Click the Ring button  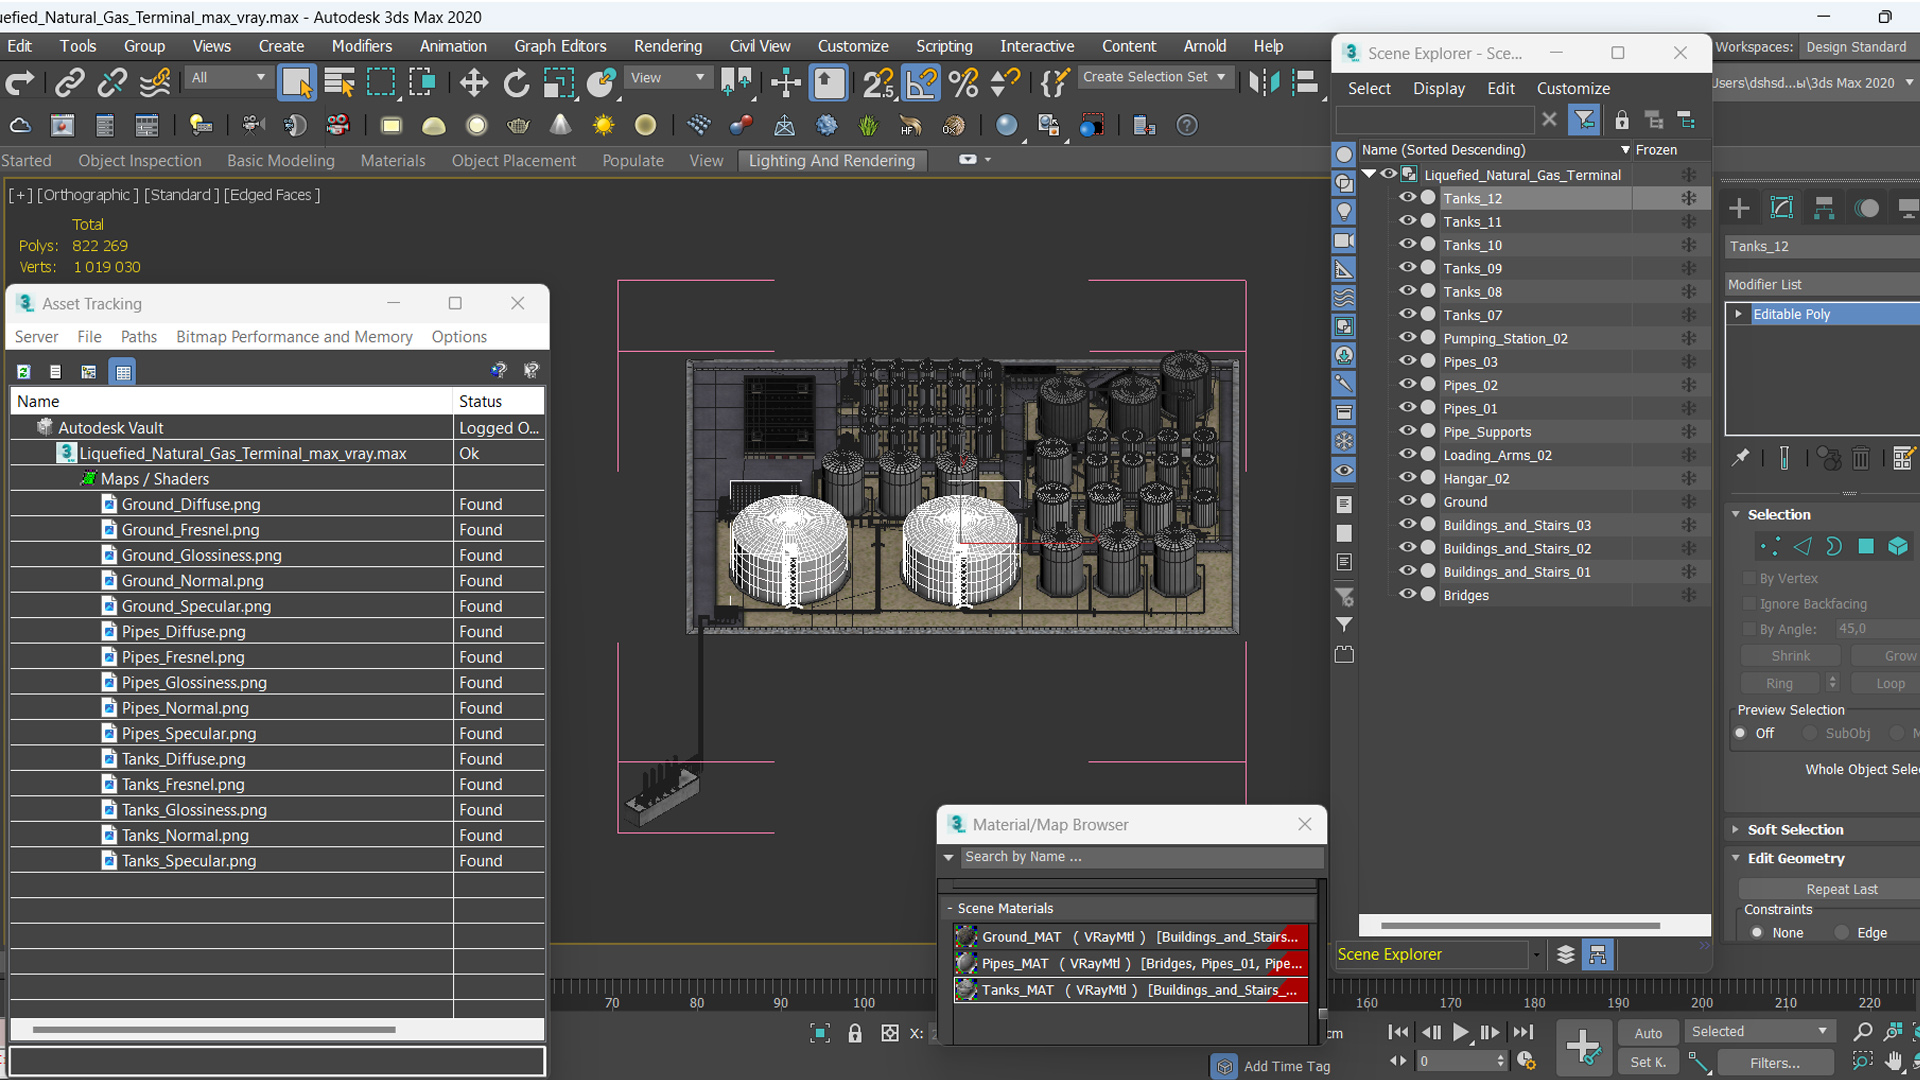coord(1780,684)
